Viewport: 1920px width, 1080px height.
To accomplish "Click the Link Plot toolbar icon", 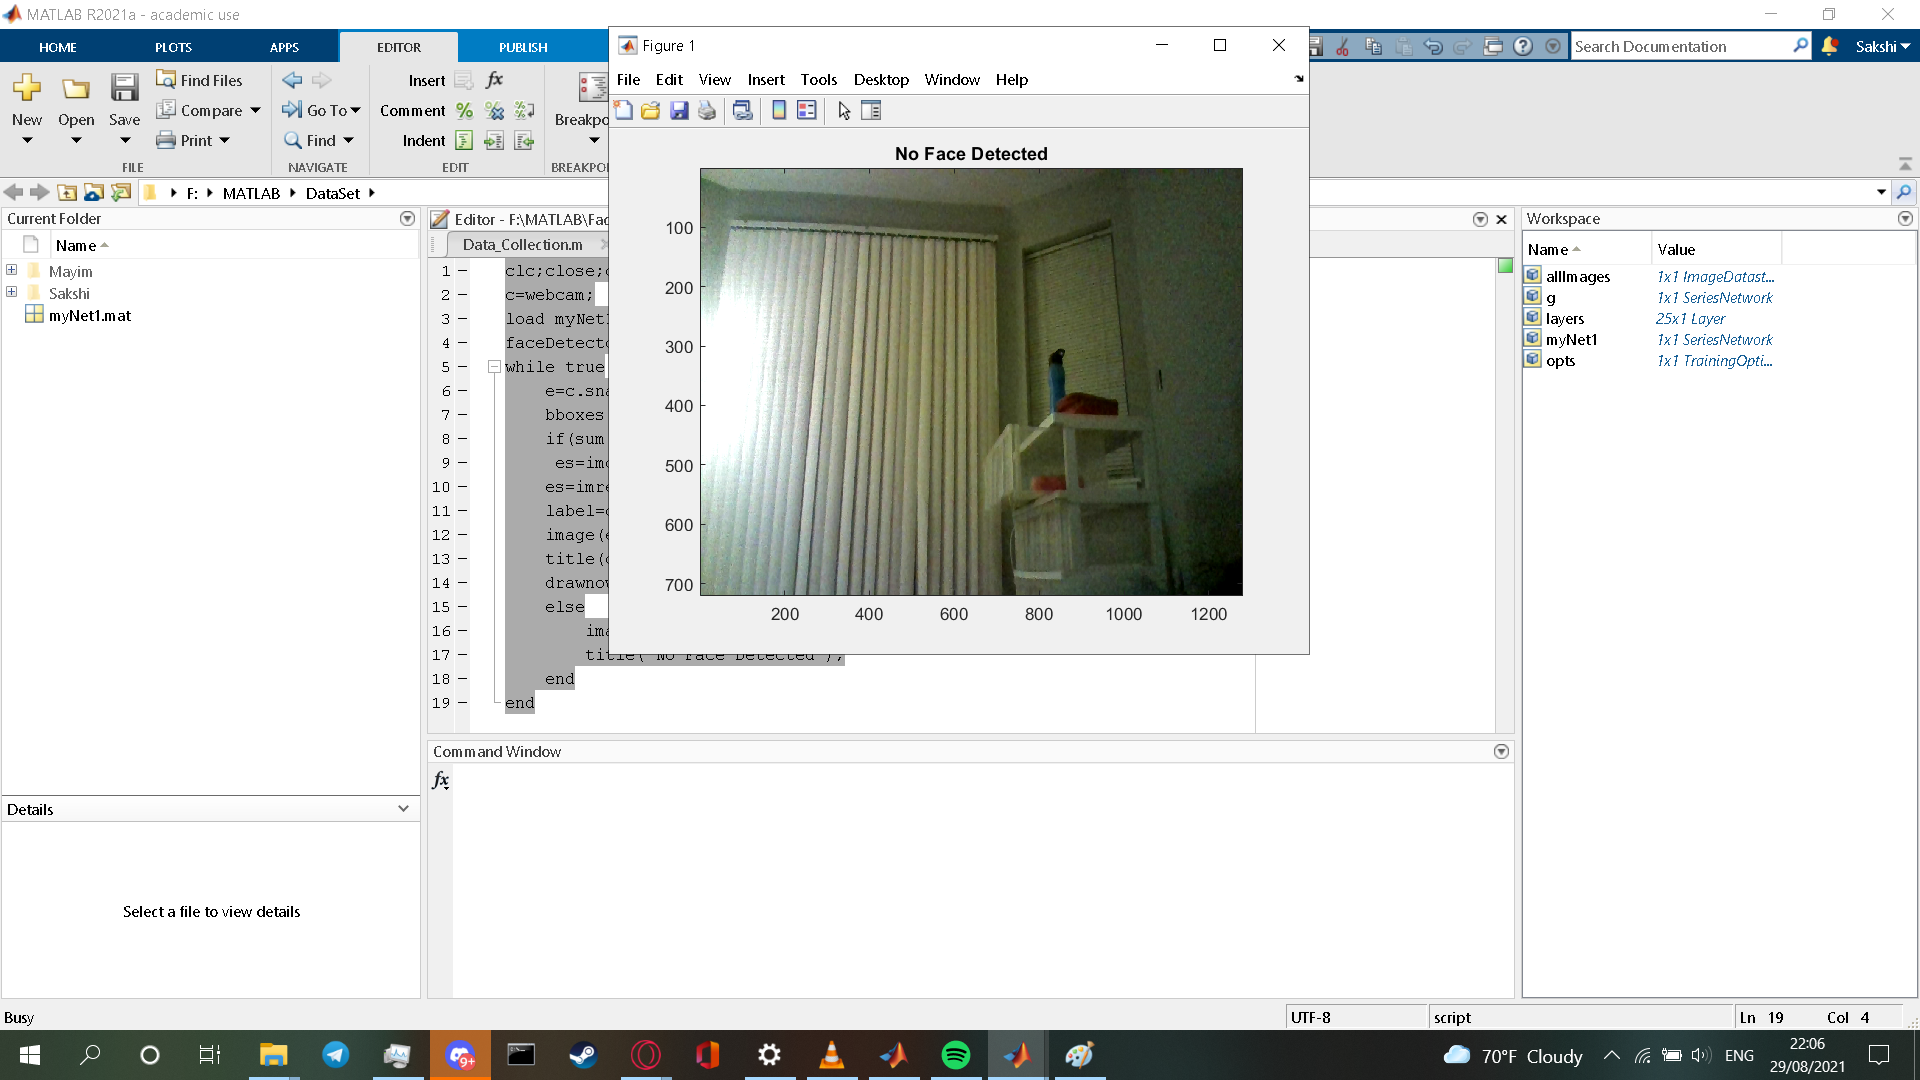I will tap(742, 111).
